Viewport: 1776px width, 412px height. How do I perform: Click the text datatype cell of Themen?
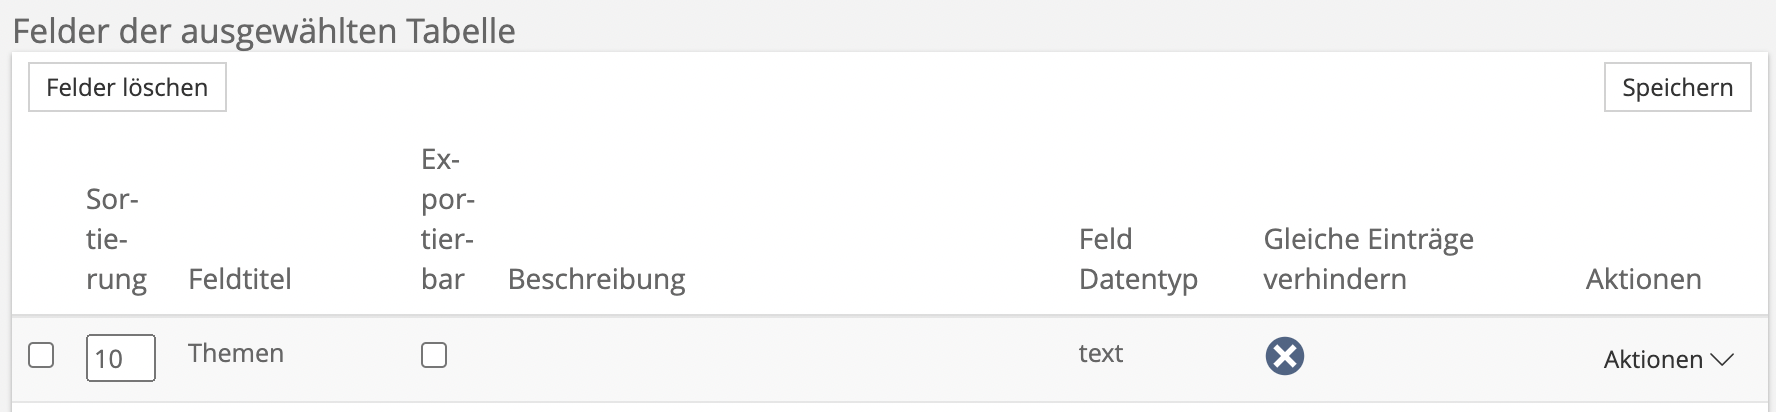1100,353
